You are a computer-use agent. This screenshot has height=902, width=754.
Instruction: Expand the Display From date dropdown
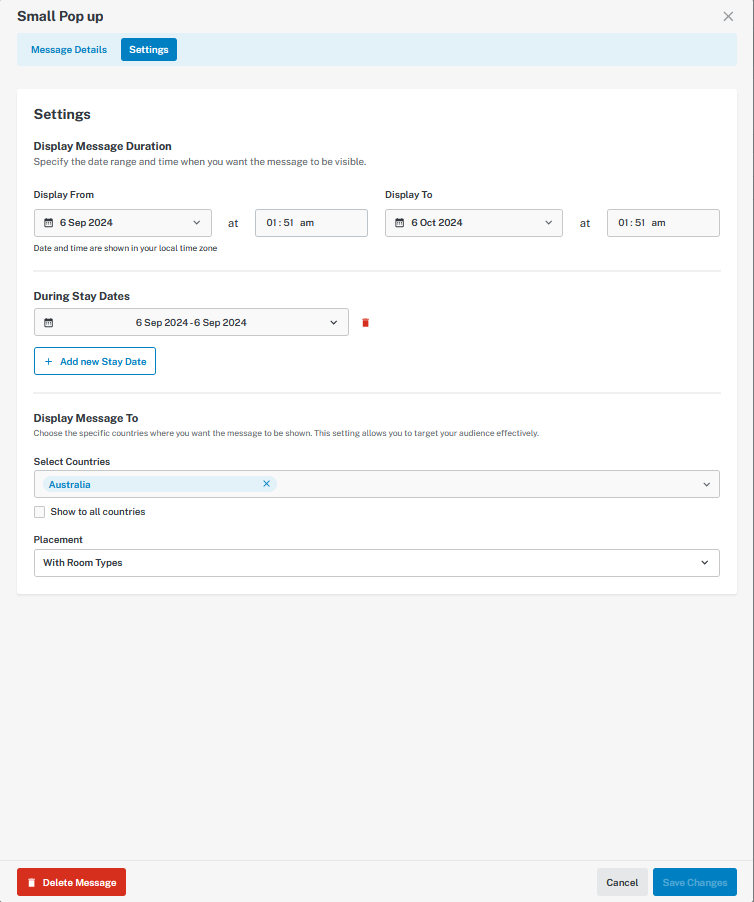click(123, 223)
